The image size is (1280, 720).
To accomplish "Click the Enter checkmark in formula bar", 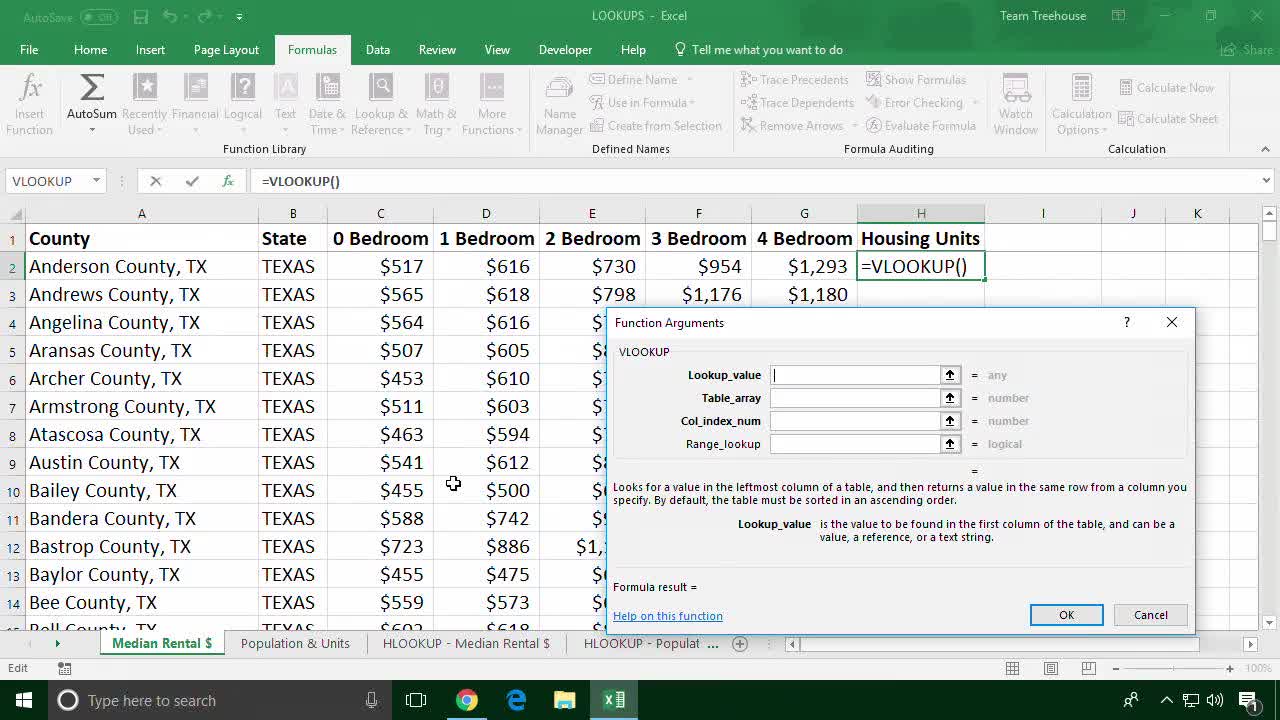I will click(x=192, y=181).
